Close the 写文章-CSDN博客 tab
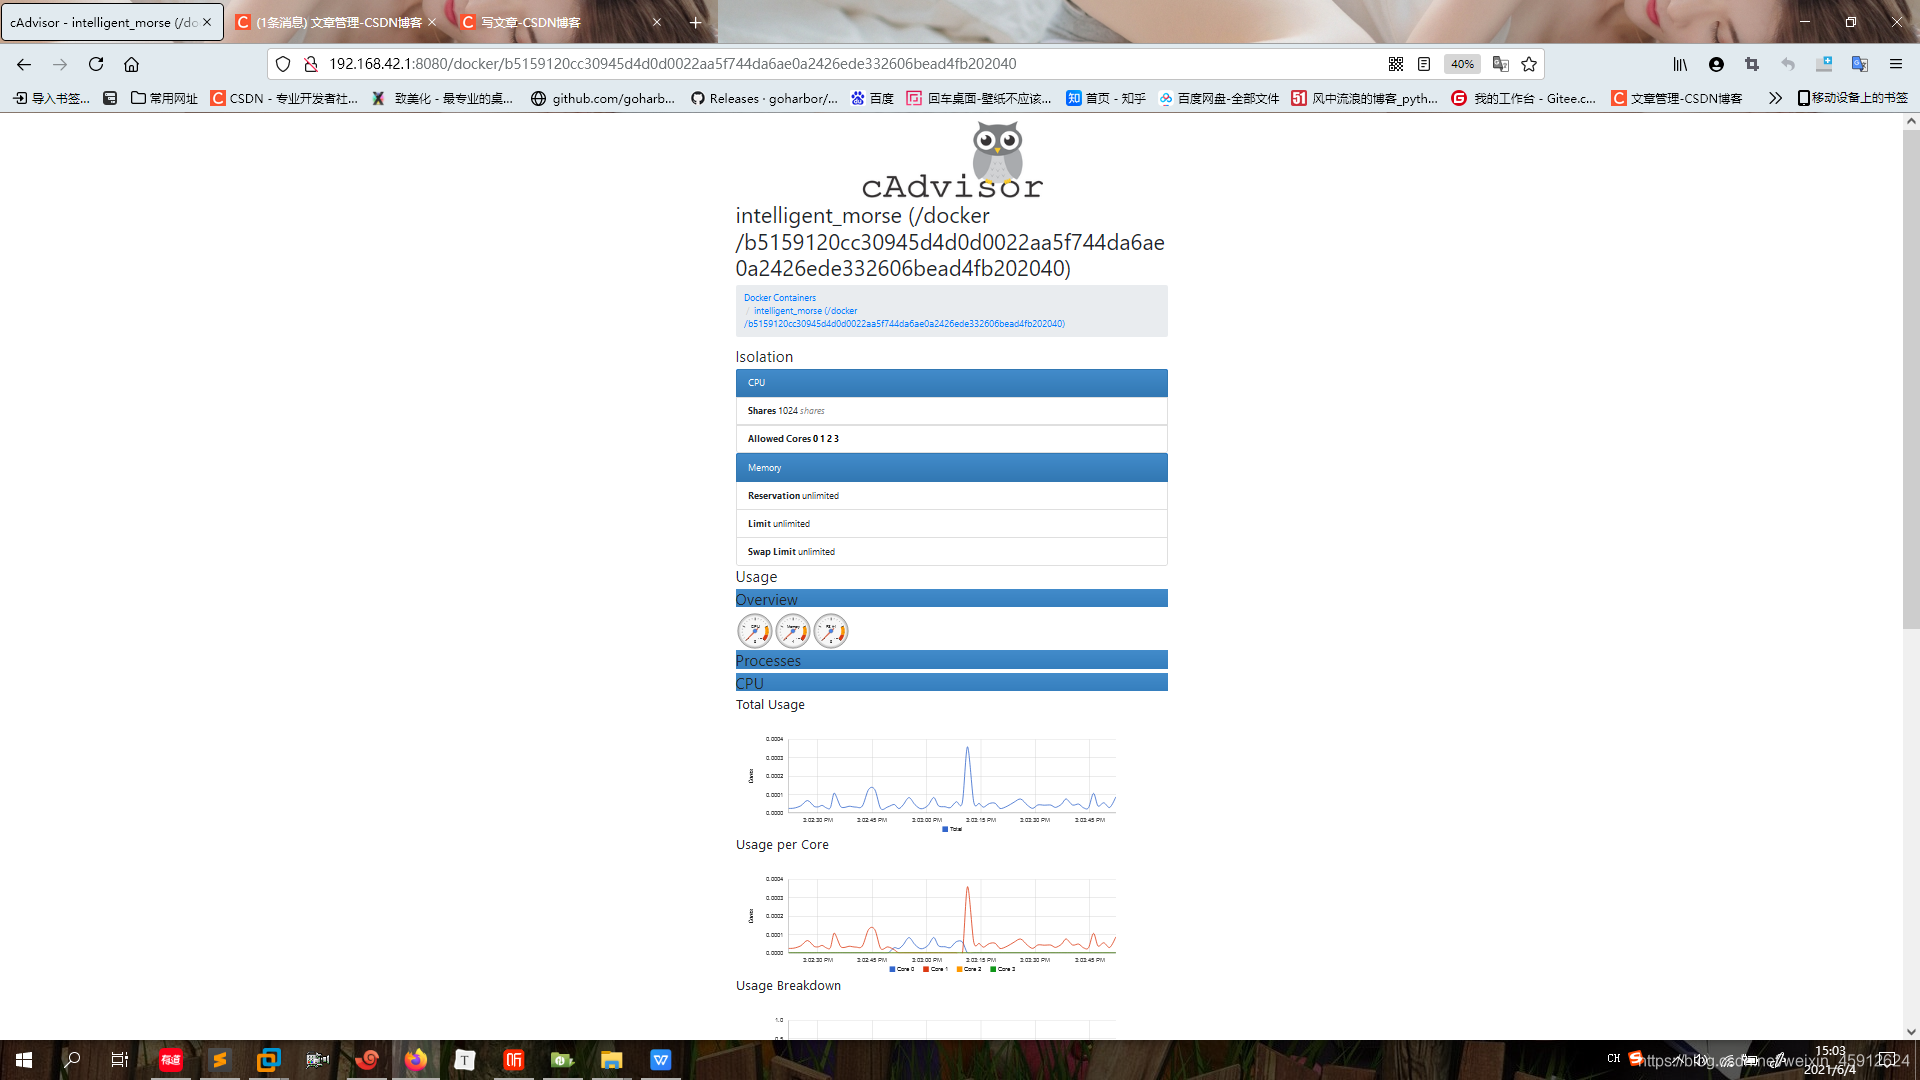 point(657,22)
